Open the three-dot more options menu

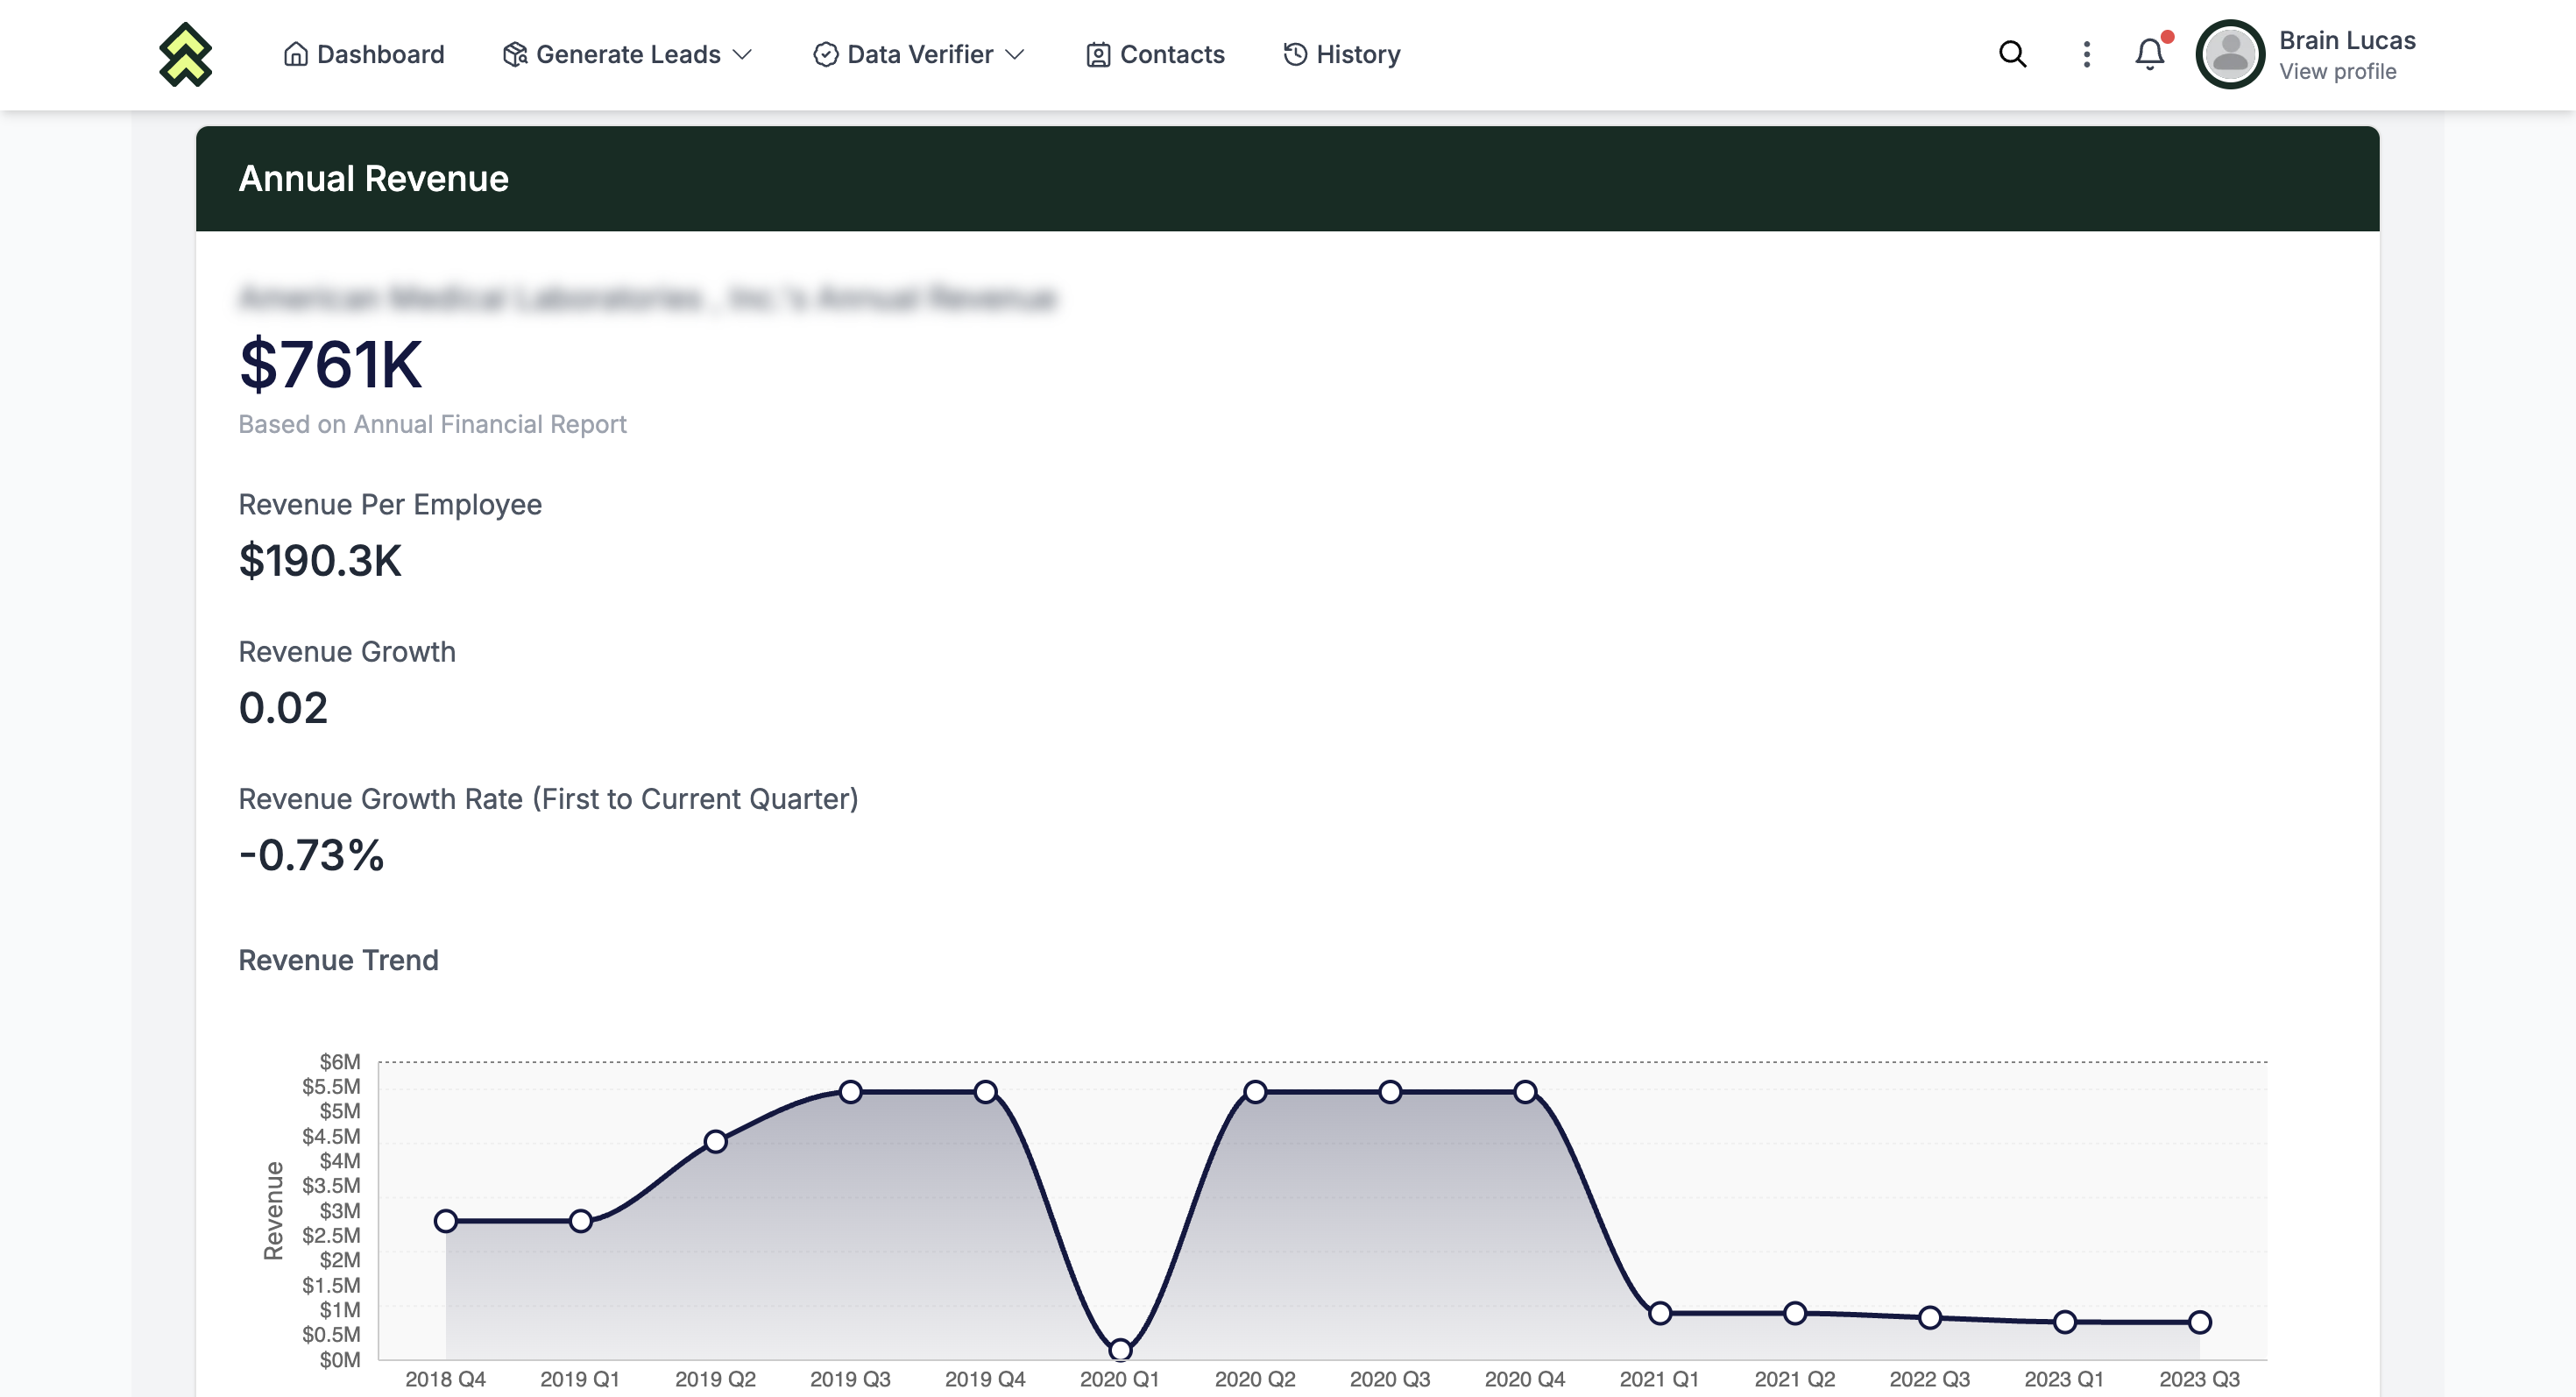(x=2086, y=54)
